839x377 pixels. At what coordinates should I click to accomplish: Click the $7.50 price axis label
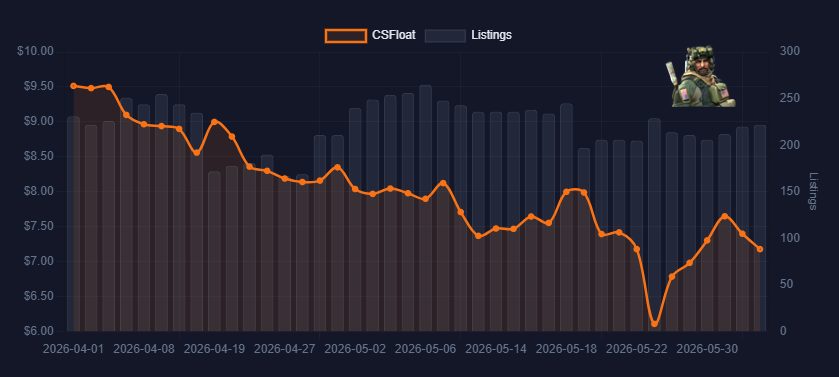pos(38,226)
